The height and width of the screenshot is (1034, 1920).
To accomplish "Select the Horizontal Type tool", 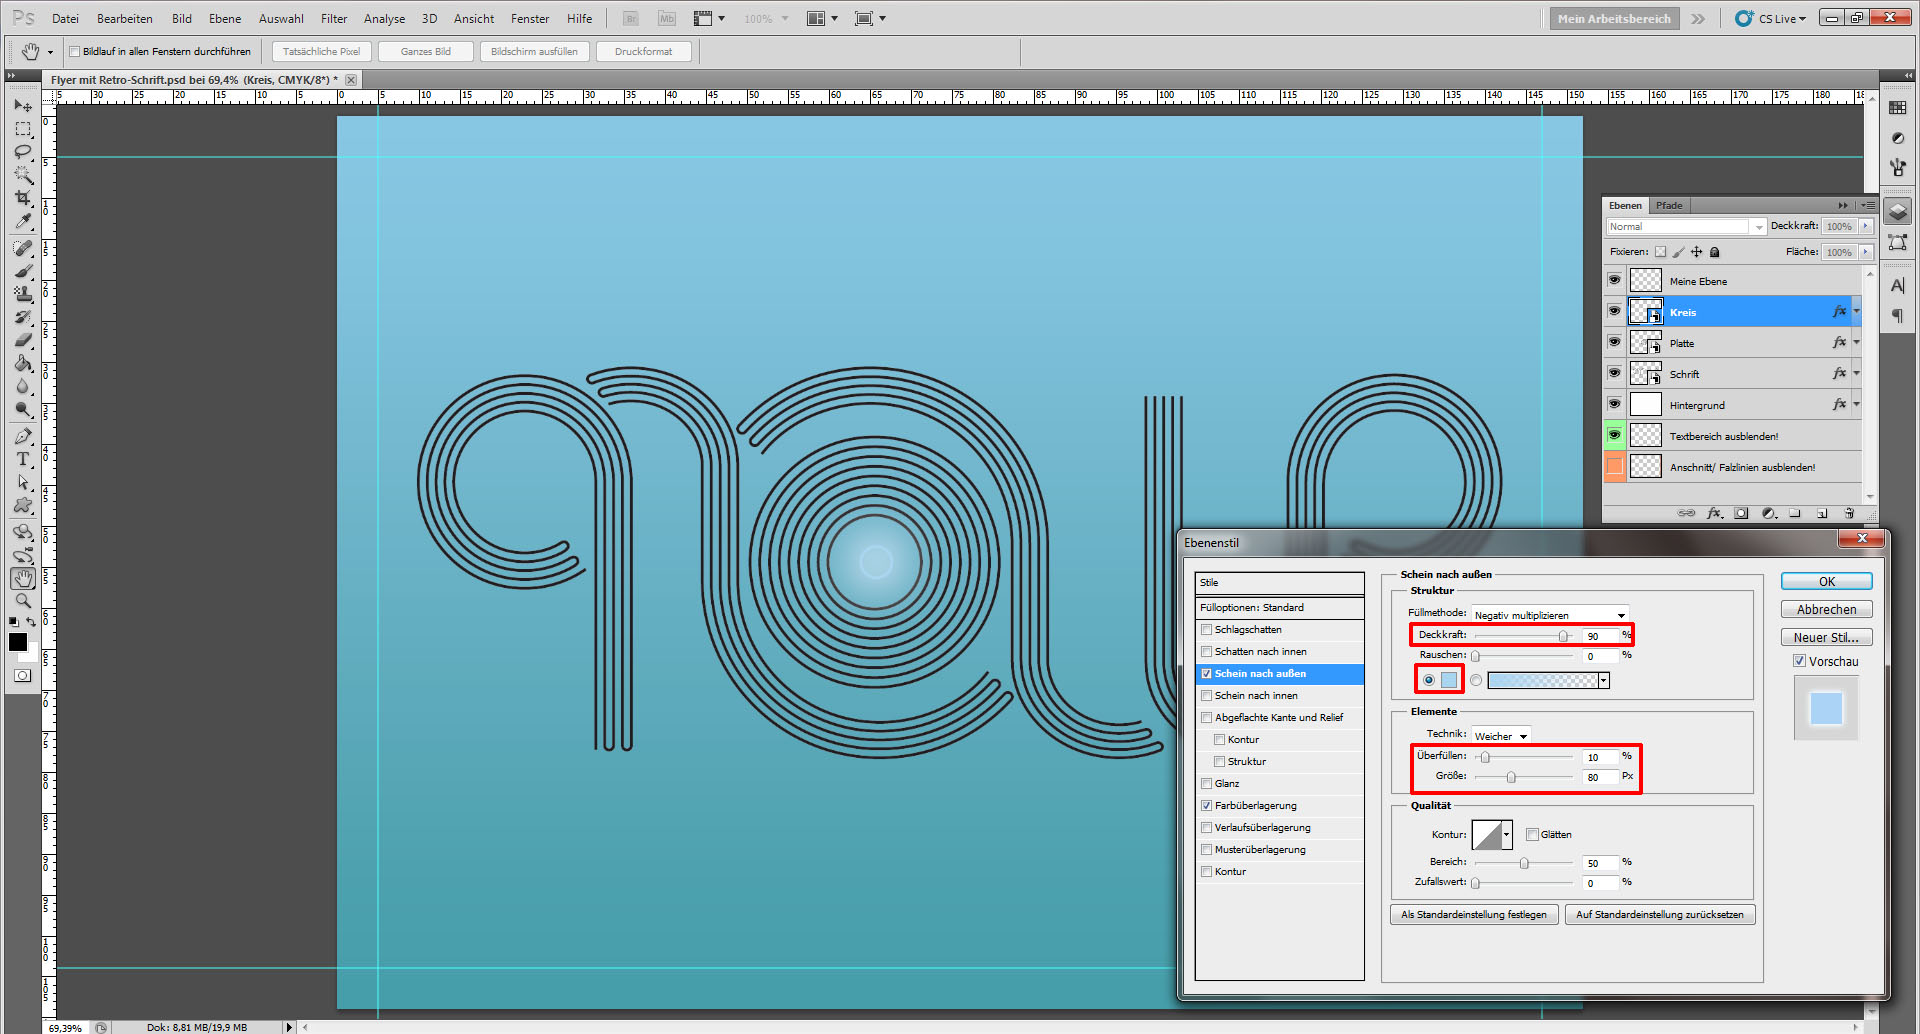I will pyautogui.click(x=23, y=459).
